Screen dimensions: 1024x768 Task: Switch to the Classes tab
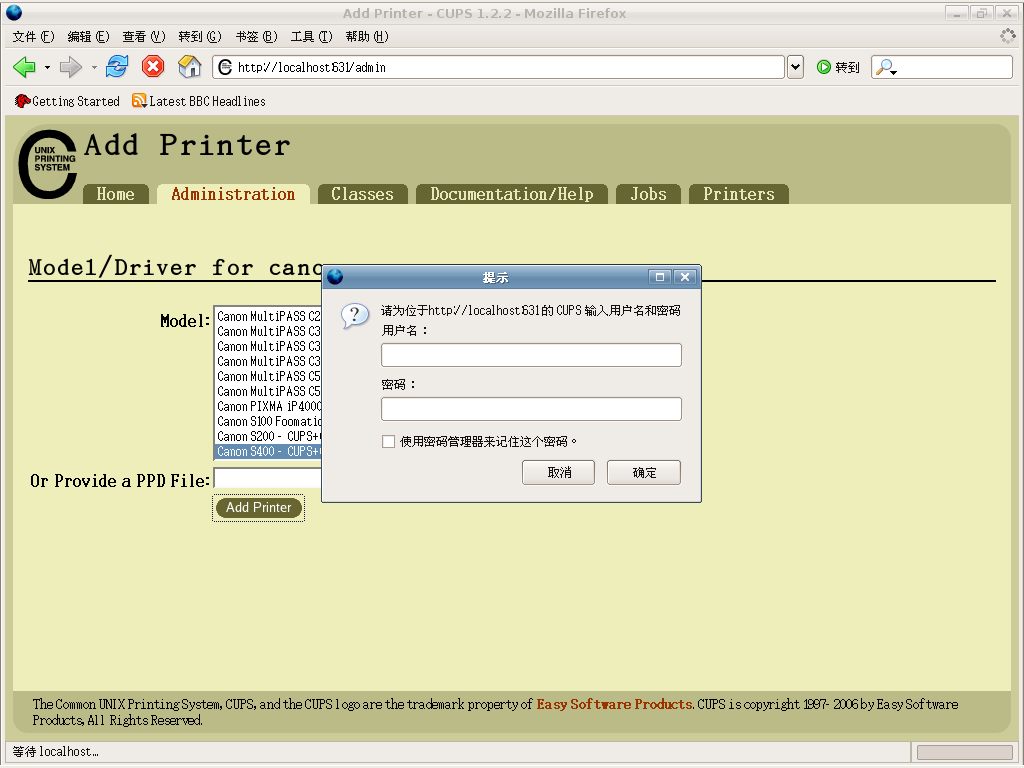coord(362,194)
